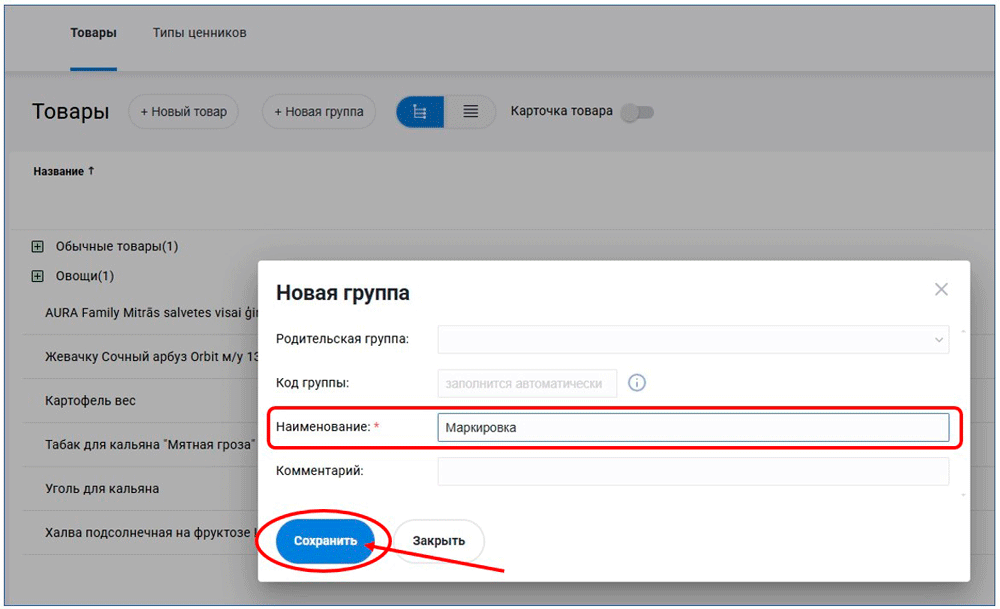Click the + Новая группа button
The height and width of the screenshot is (609, 1000).
click(318, 112)
